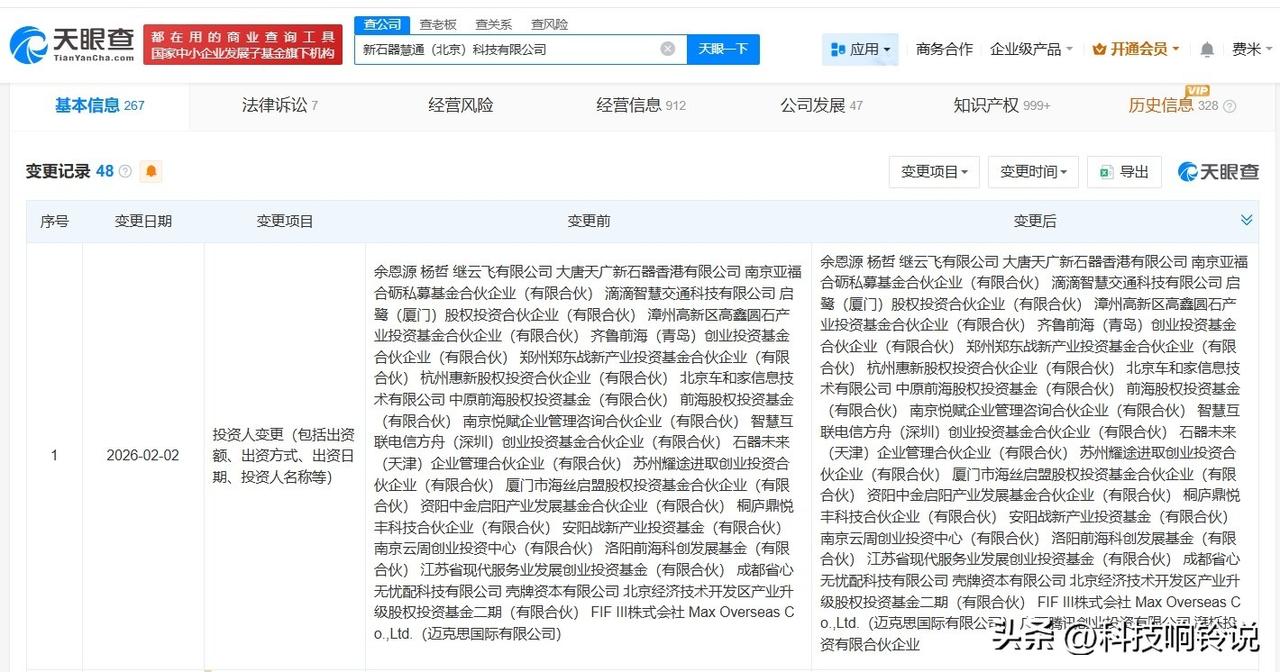
Task: Open notifications via the bell icon top right
Action: [x=1207, y=48]
